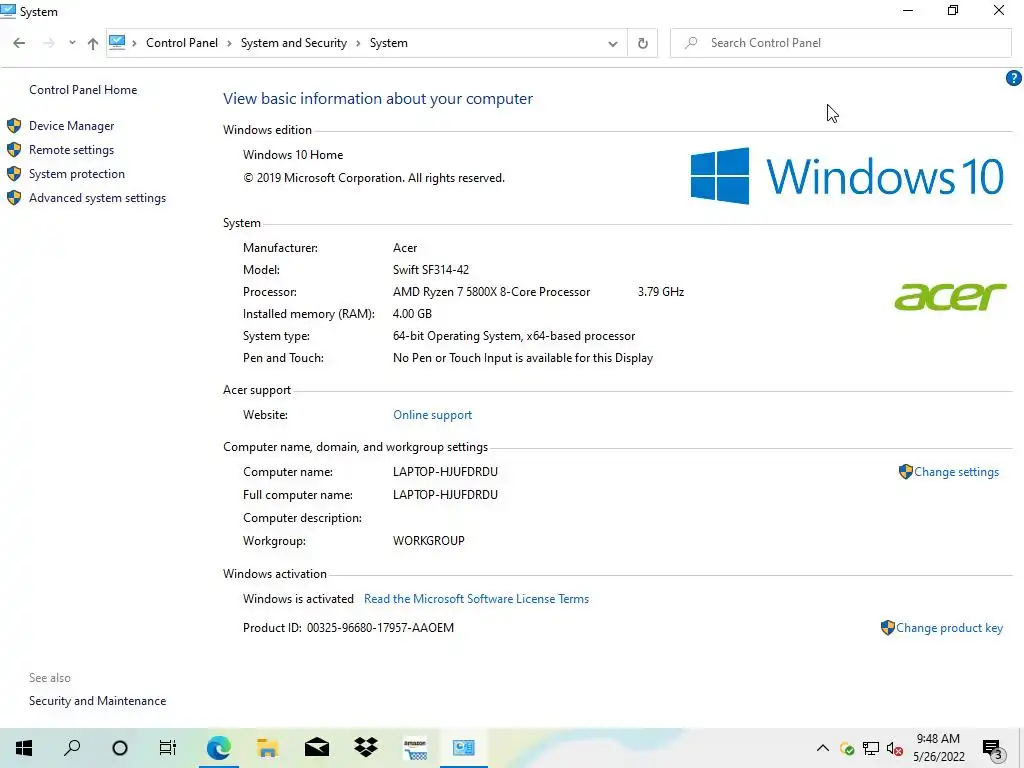Viewport: 1024px width, 768px height.
Task: Open Acer Online support link
Action: click(x=432, y=415)
